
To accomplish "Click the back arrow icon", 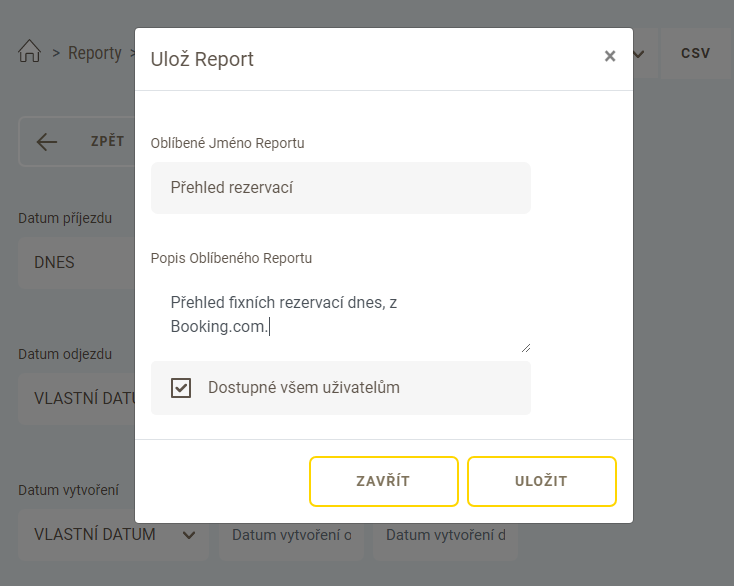I will (x=47, y=141).
